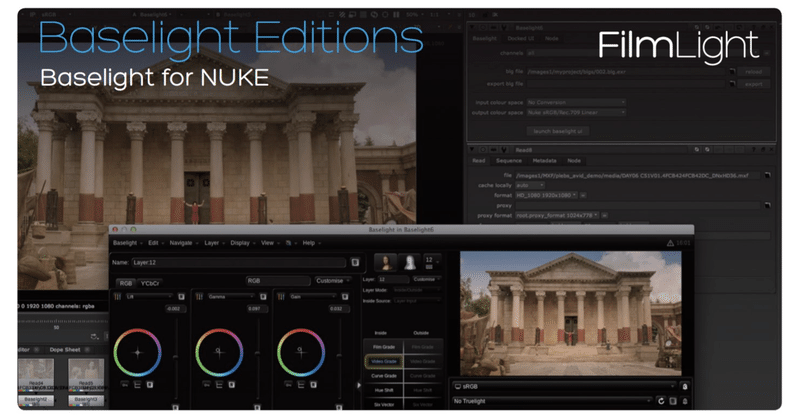Click the reset icon below the Gain wheel
The width and height of the screenshot is (800, 419).
(313, 385)
